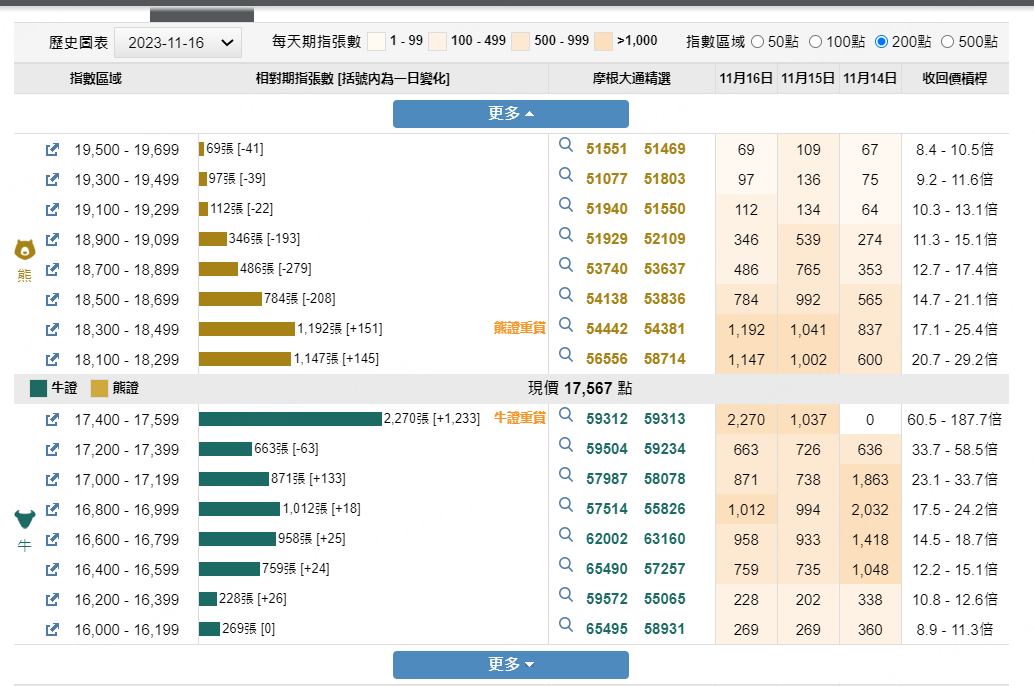Image resolution: width=1034 pixels, height=686 pixels.
Task: Open external link for 18,300 - 18,499 range
Action: click(52, 329)
